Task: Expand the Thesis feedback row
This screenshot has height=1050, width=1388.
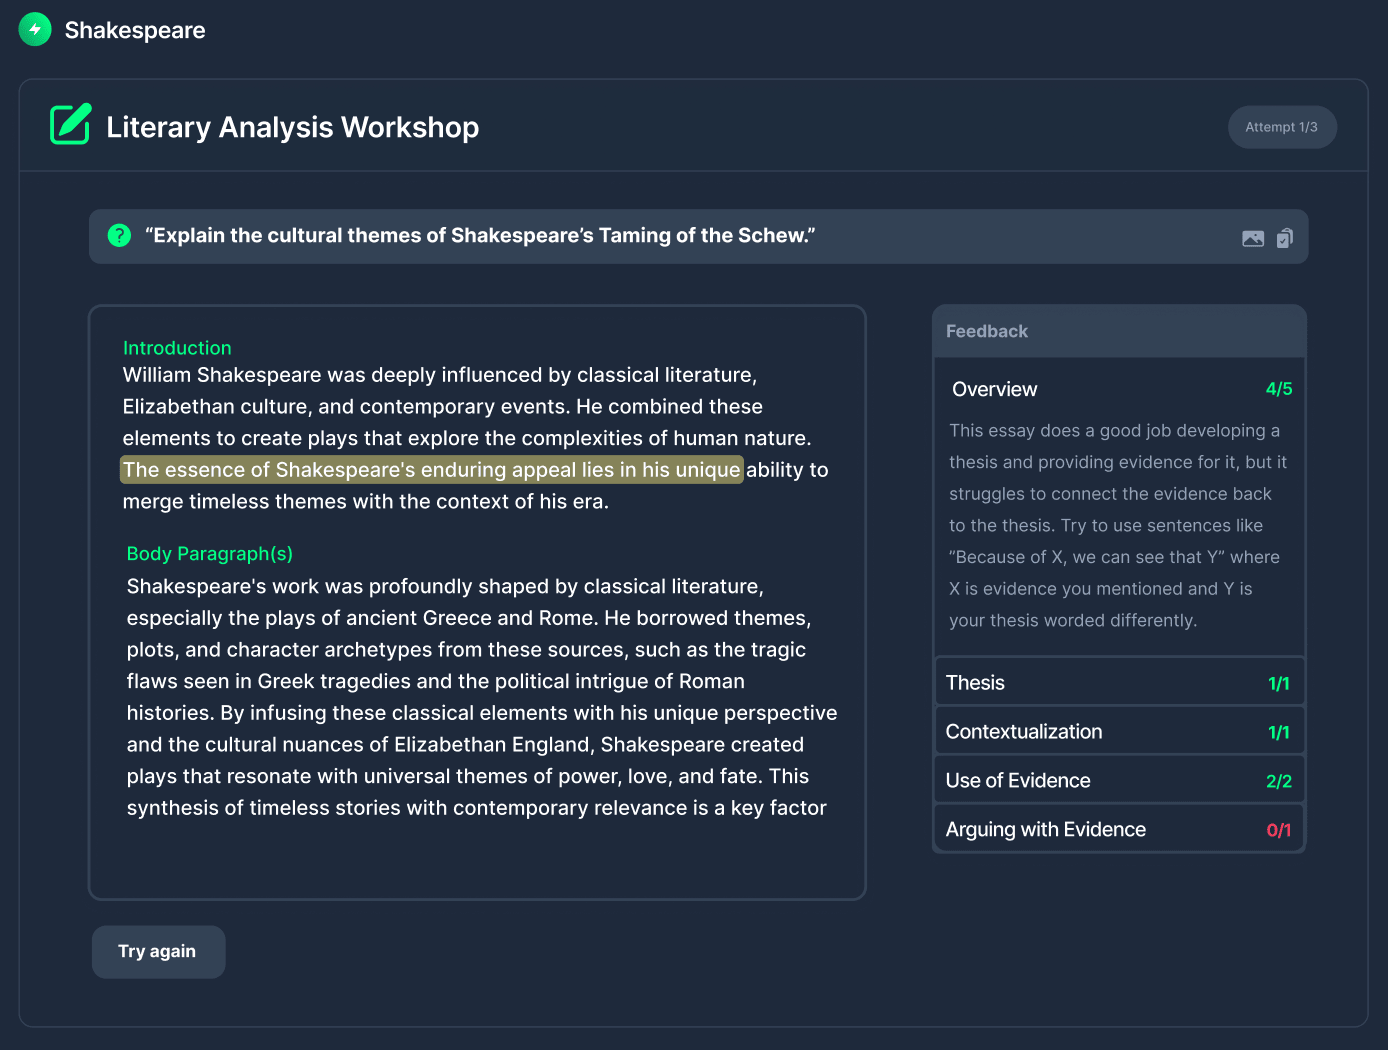Action: [x=1119, y=683]
